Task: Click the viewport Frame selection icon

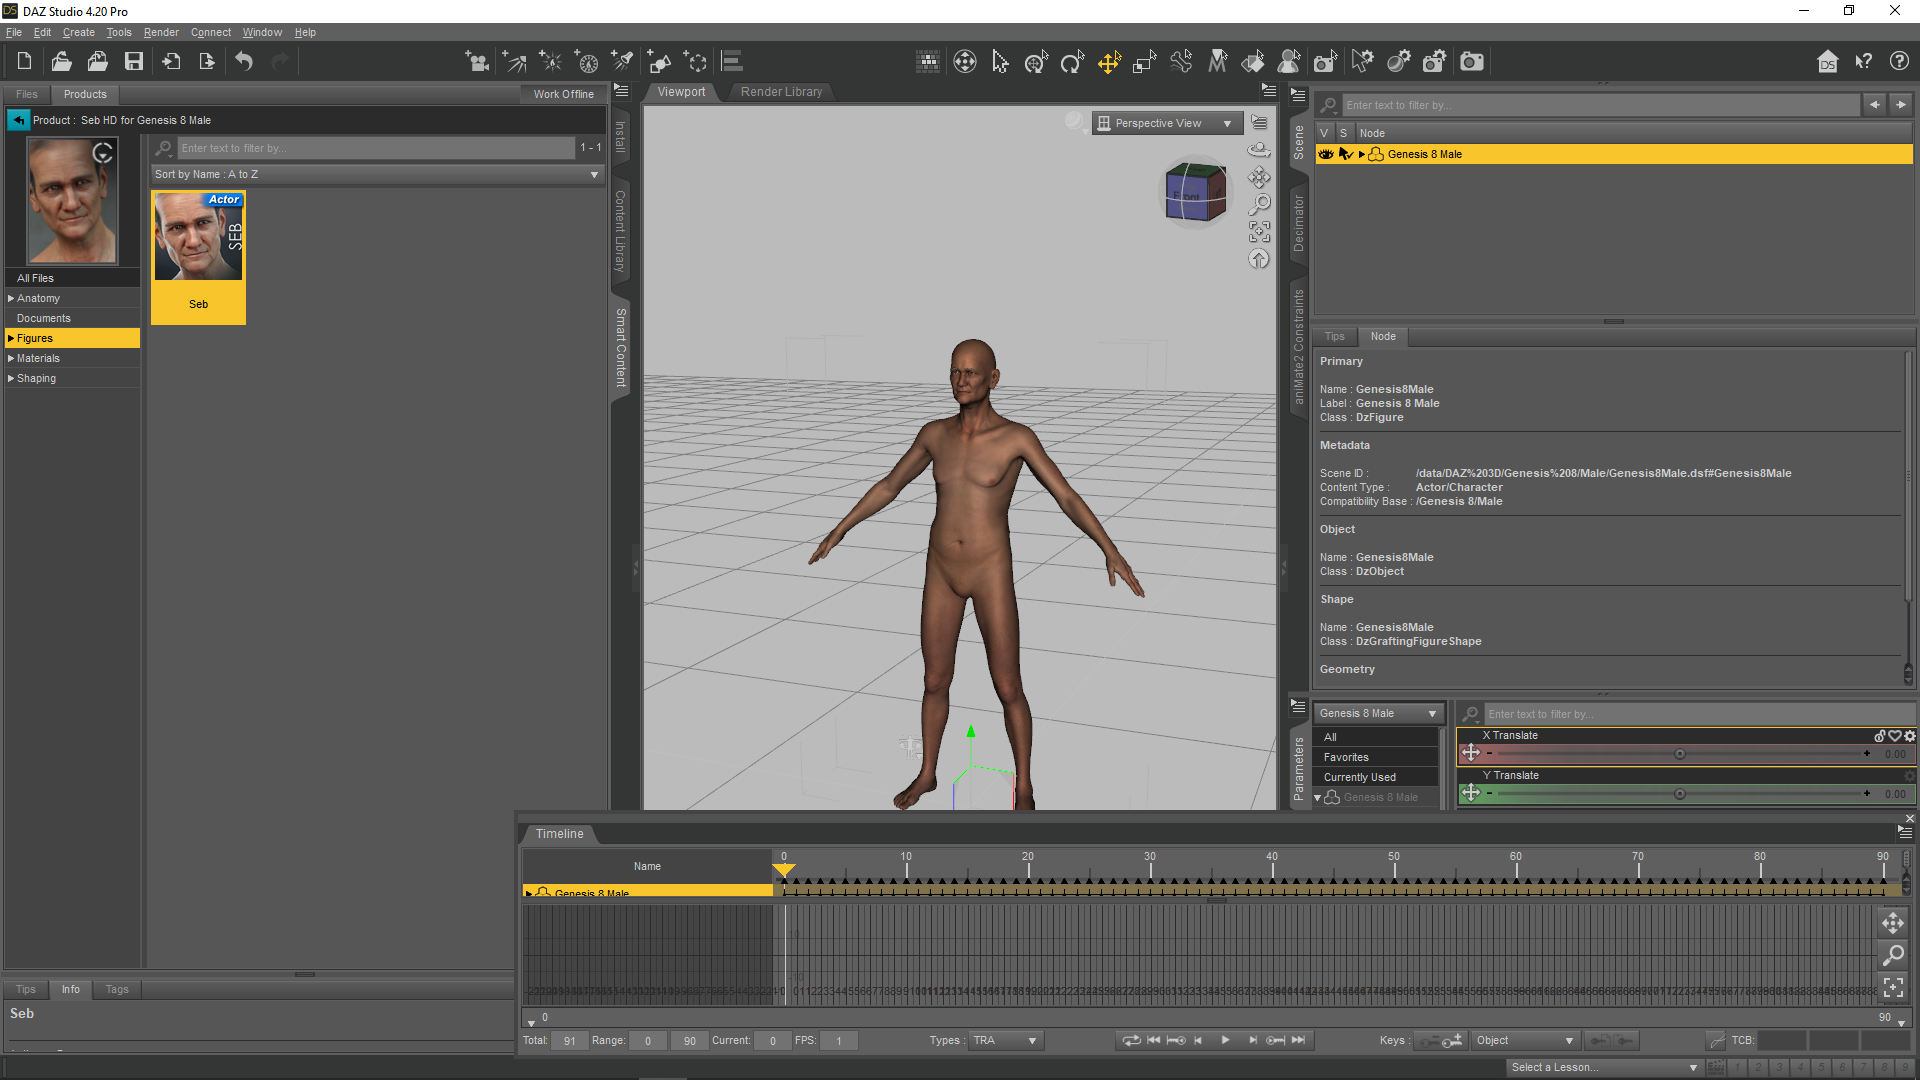Action: (x=1259, y=232)
